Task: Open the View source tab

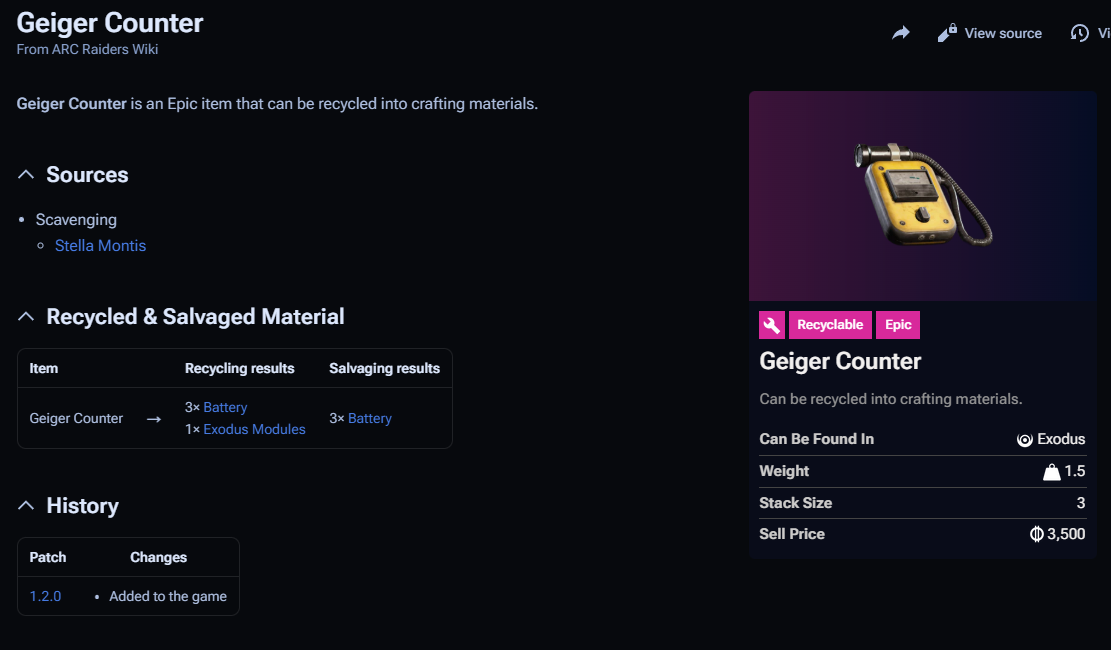Action: (1003, 33)
